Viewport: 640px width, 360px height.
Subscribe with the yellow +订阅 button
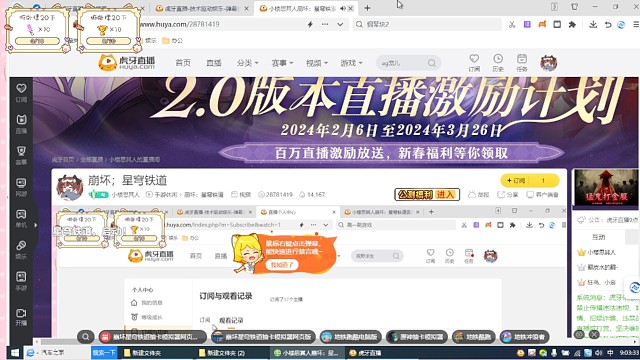[530, 180]
